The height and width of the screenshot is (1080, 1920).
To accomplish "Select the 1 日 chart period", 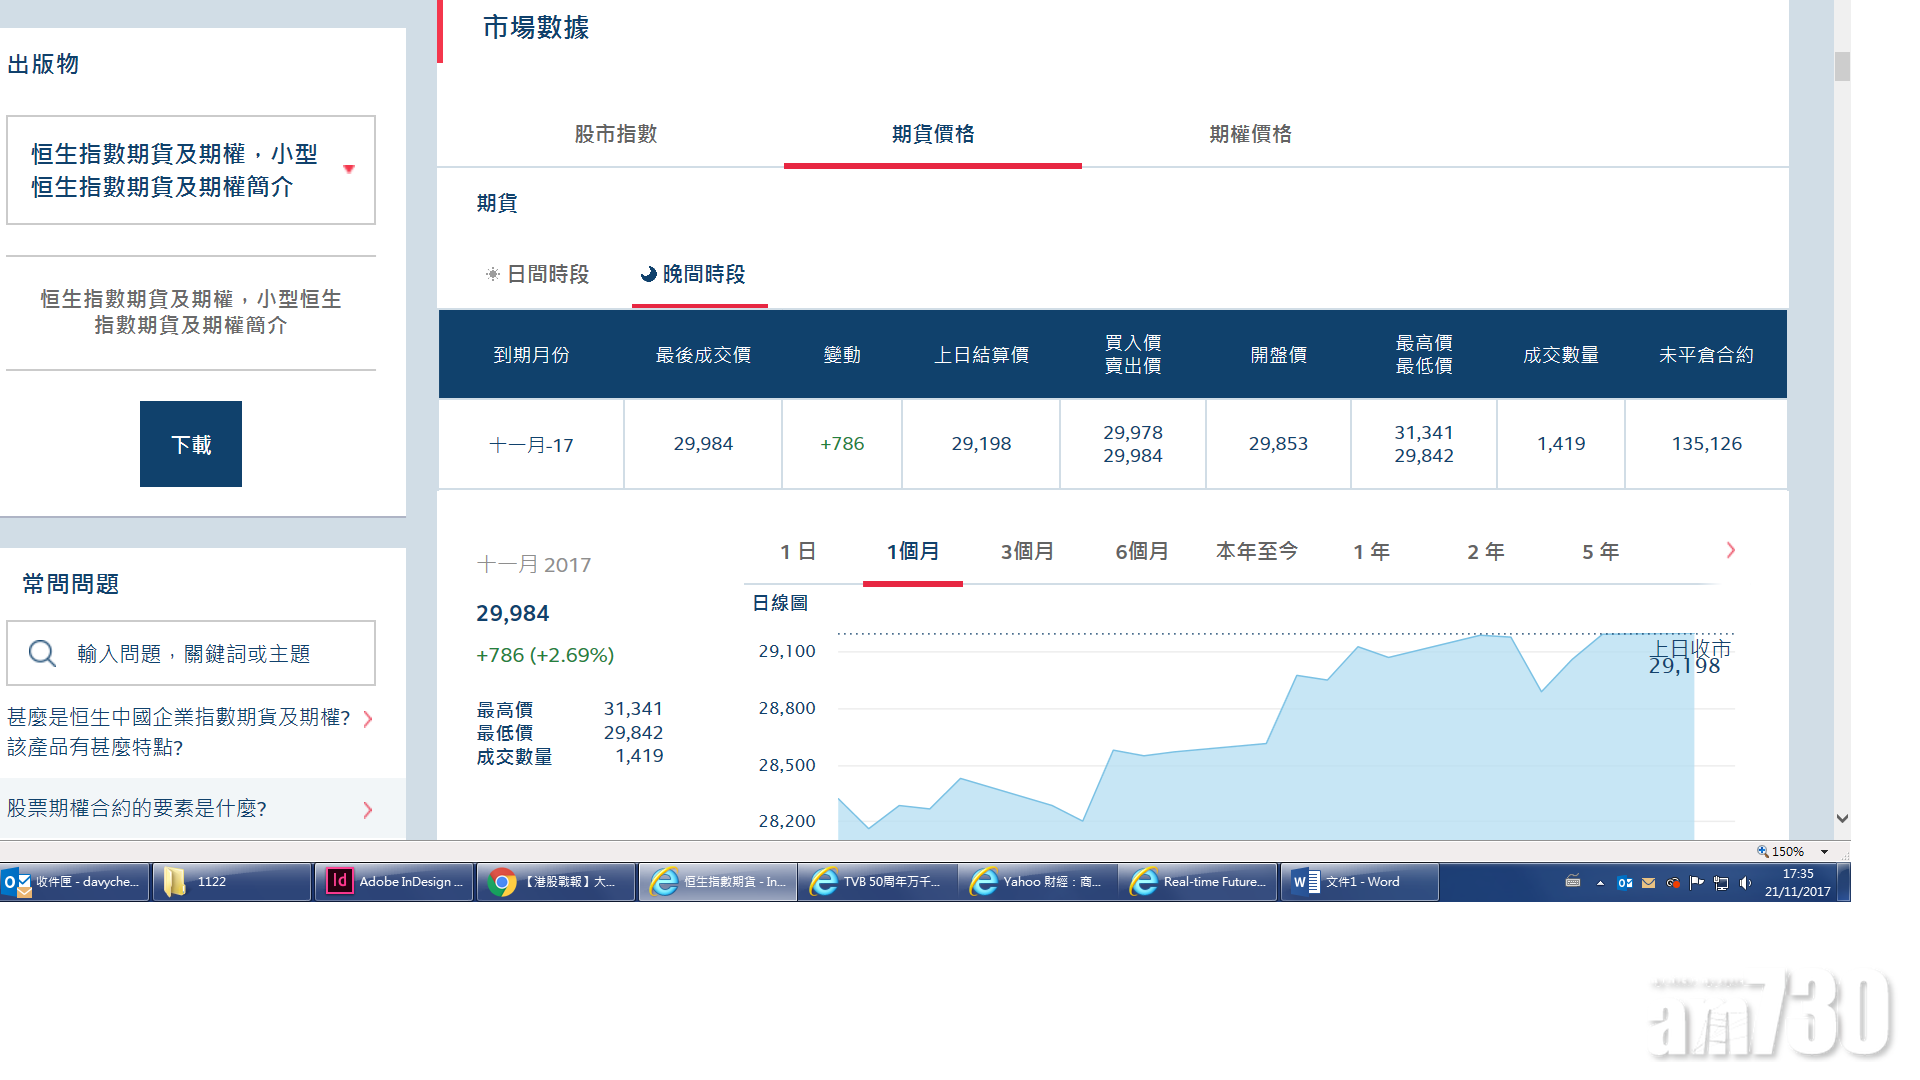I will 798,551.
